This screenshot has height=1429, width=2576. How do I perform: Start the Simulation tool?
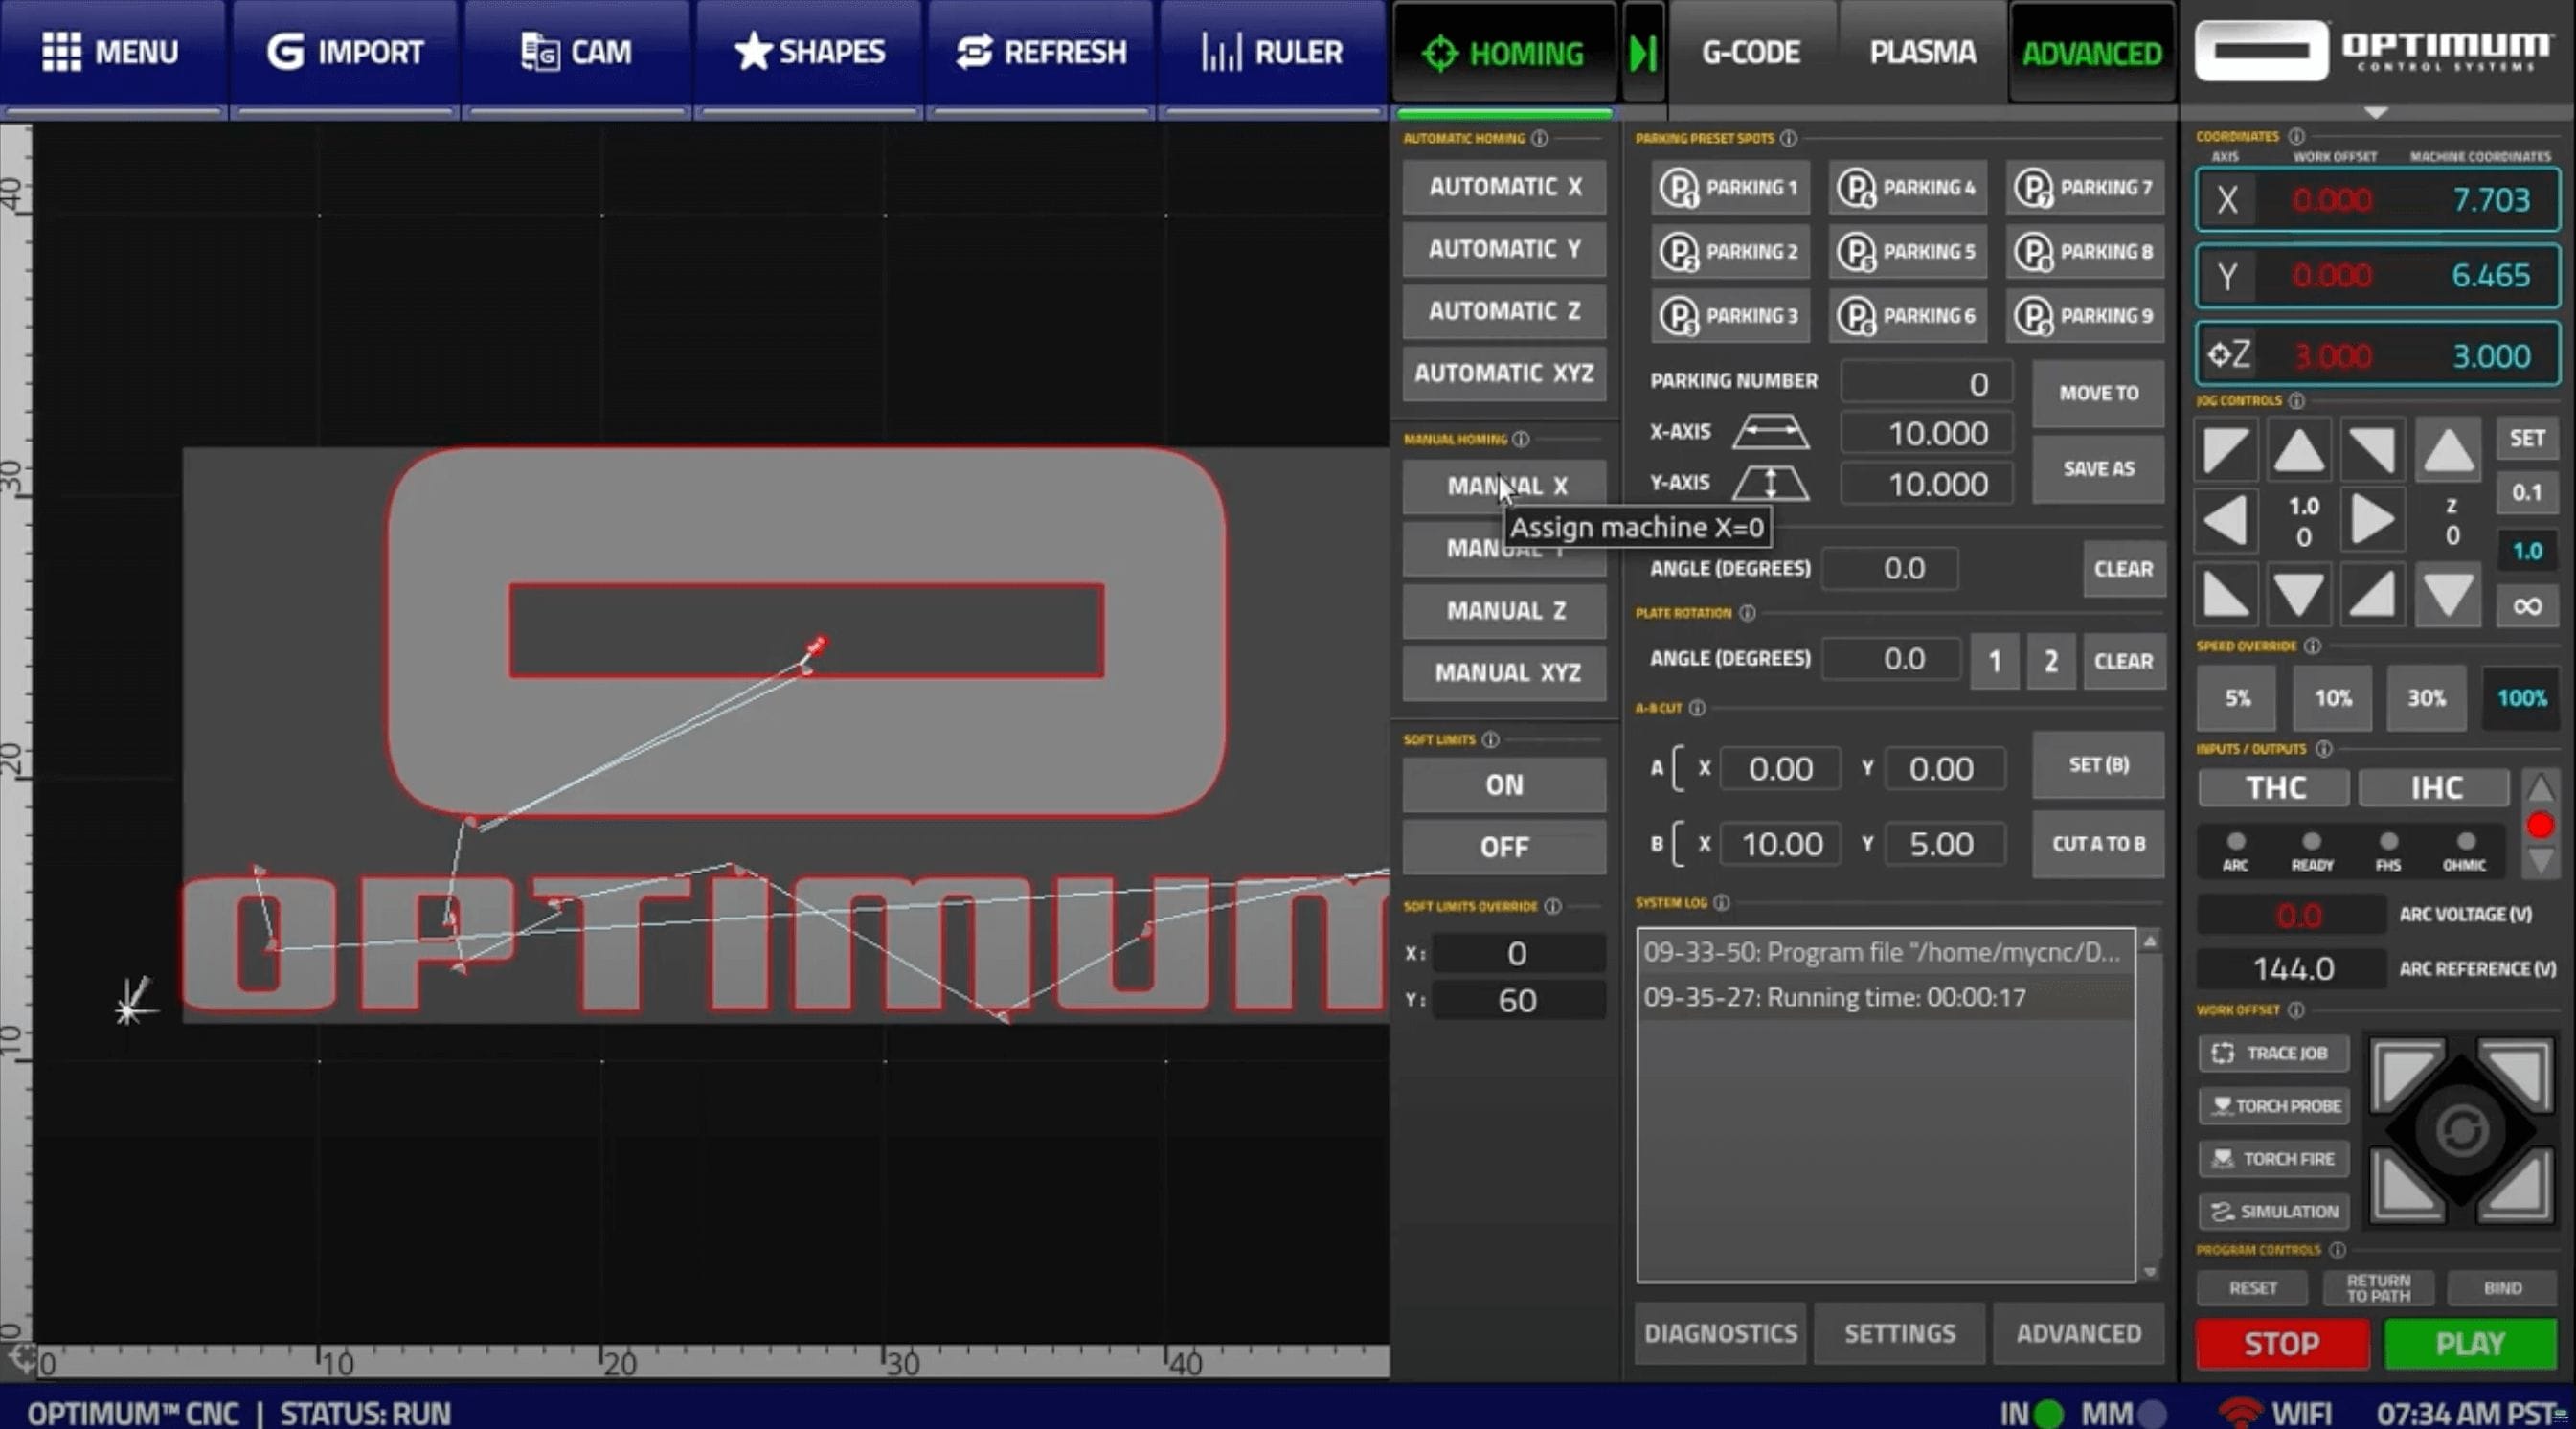2273,1211
